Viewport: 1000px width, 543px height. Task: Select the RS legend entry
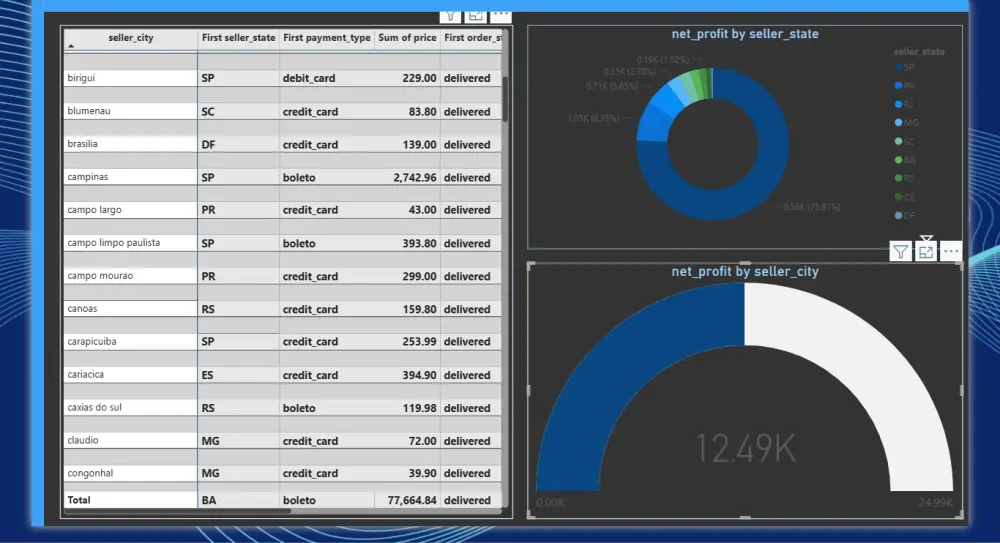tap(904, 178)
